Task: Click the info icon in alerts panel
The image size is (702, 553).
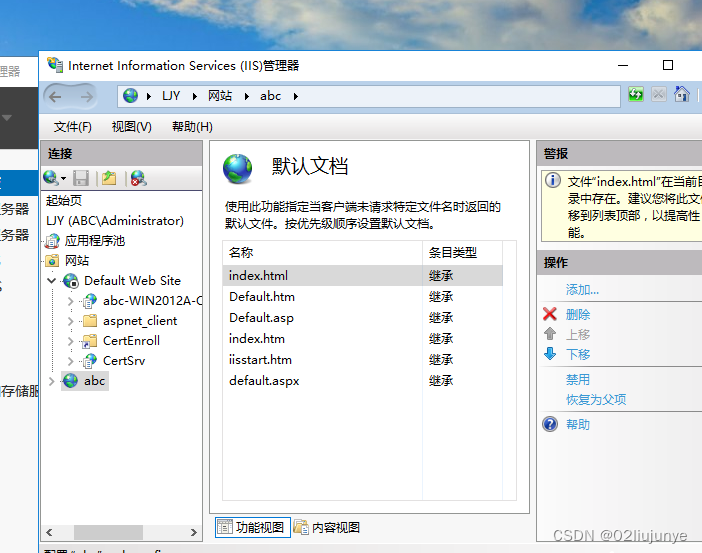Action: point(553,180)
